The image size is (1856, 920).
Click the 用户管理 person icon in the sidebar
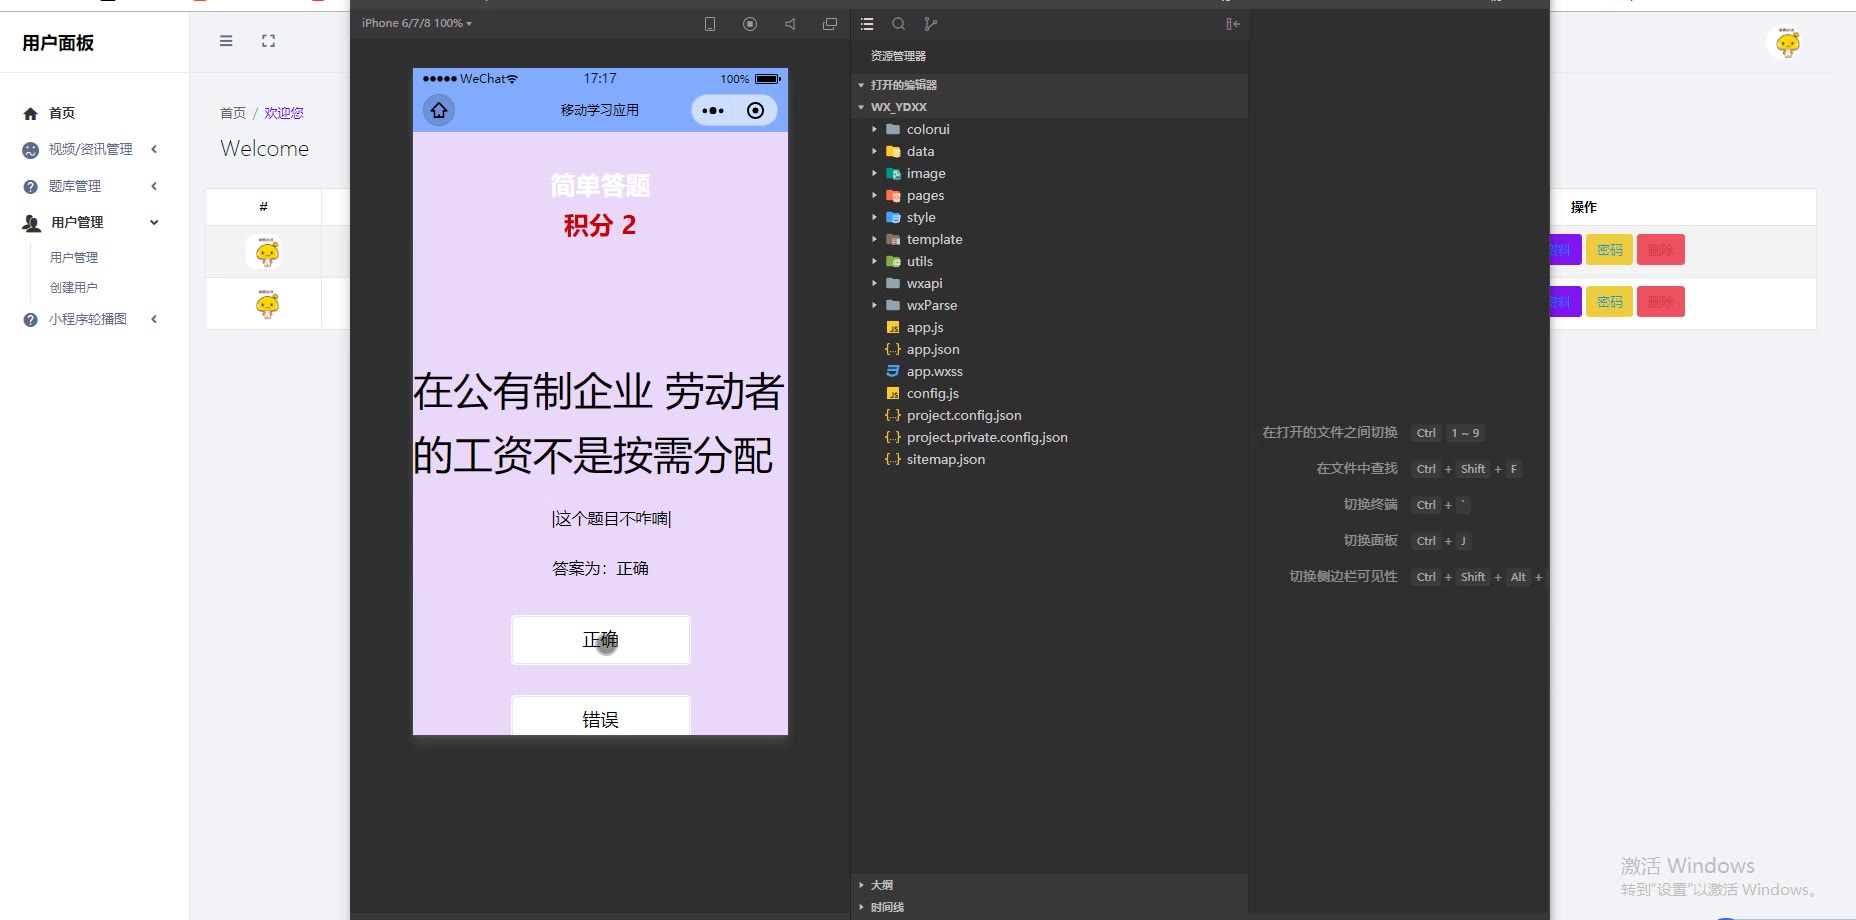[32, 223]
